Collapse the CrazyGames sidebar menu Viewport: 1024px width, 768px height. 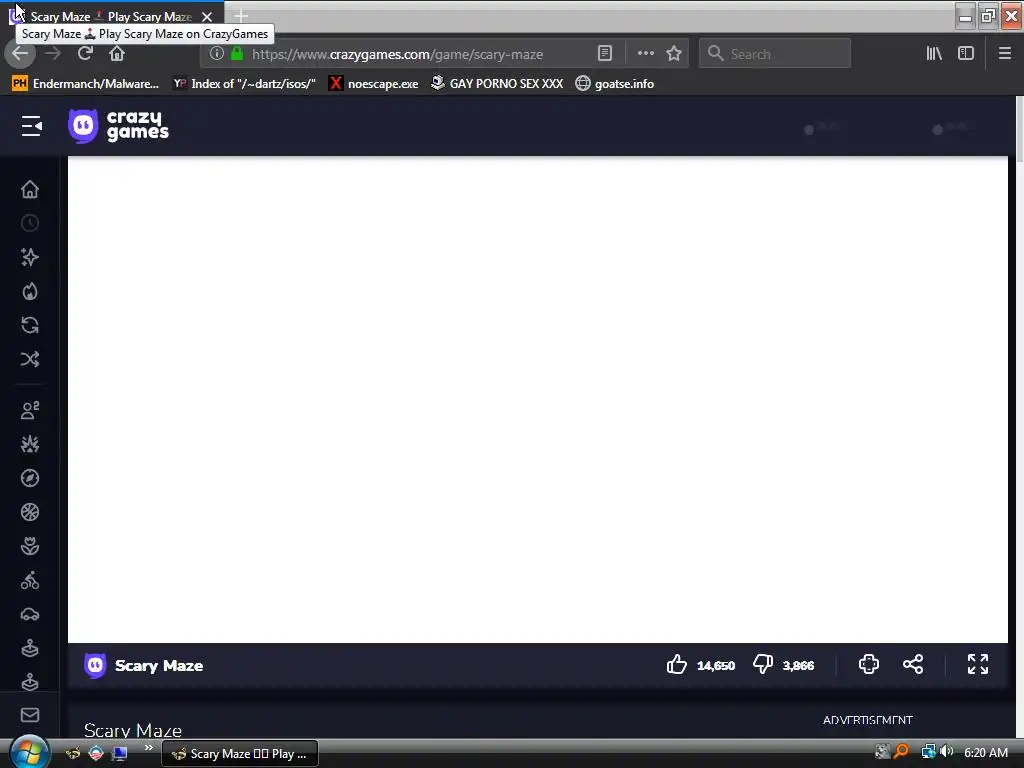(x=31, y=126)
